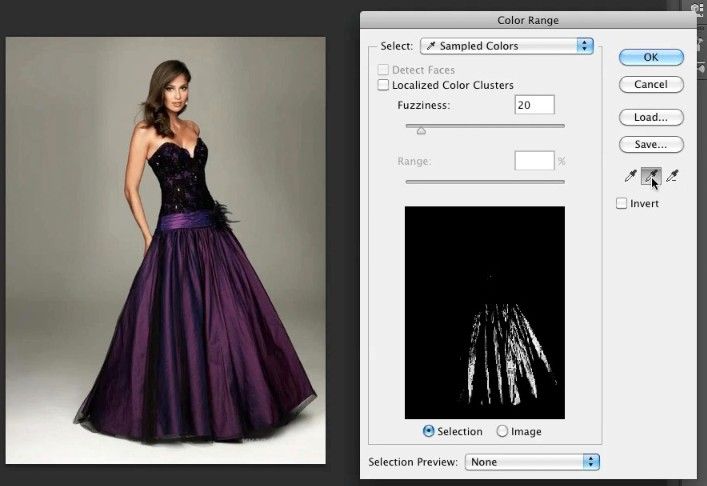Select the Subtract from Sample eyedropper
The image size is (707, 486).
click(672, 177)
